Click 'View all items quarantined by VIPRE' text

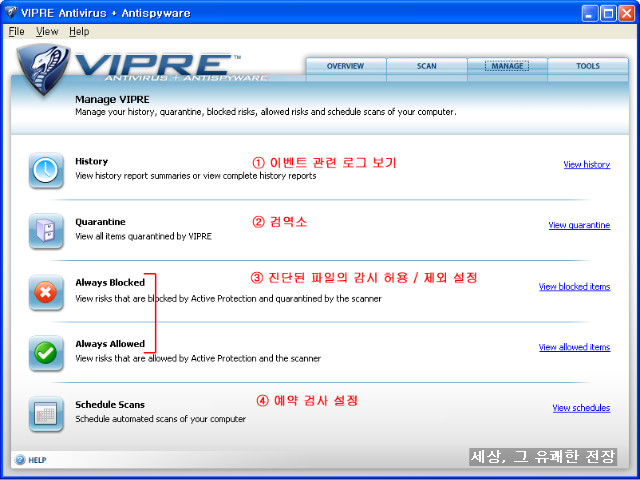click(143, 236)
